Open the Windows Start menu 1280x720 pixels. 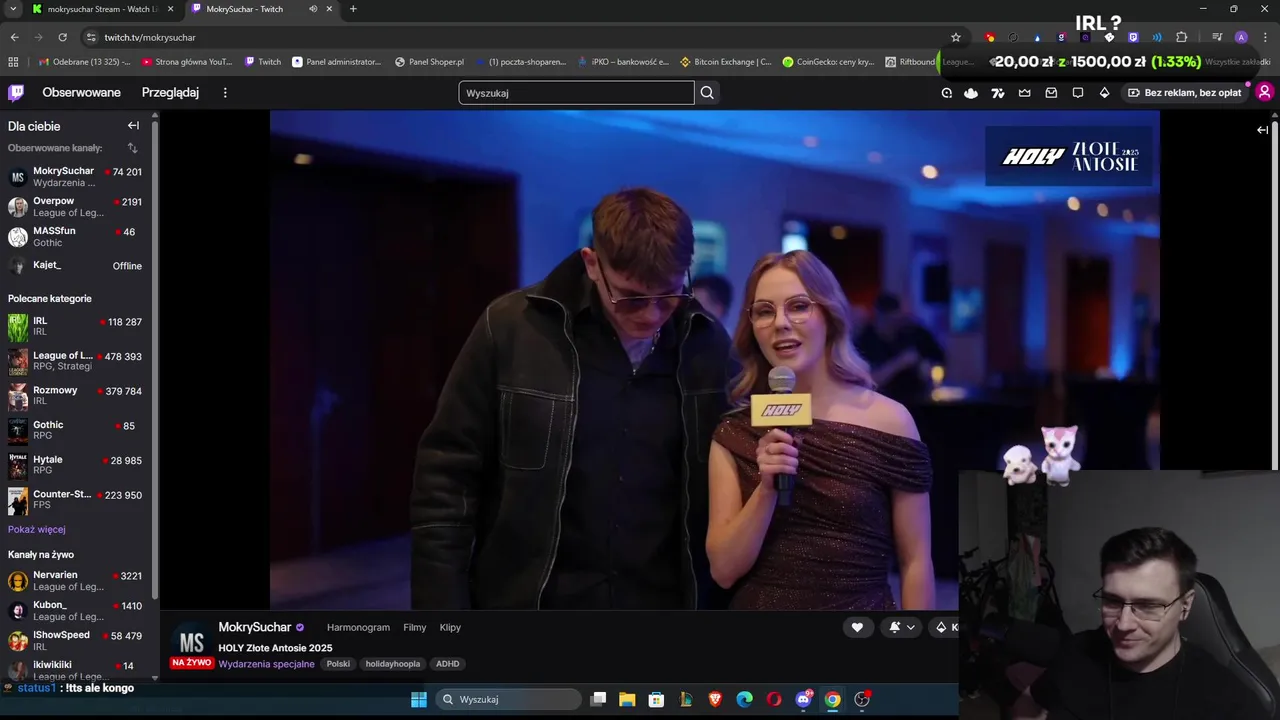[x=419, y=699]
